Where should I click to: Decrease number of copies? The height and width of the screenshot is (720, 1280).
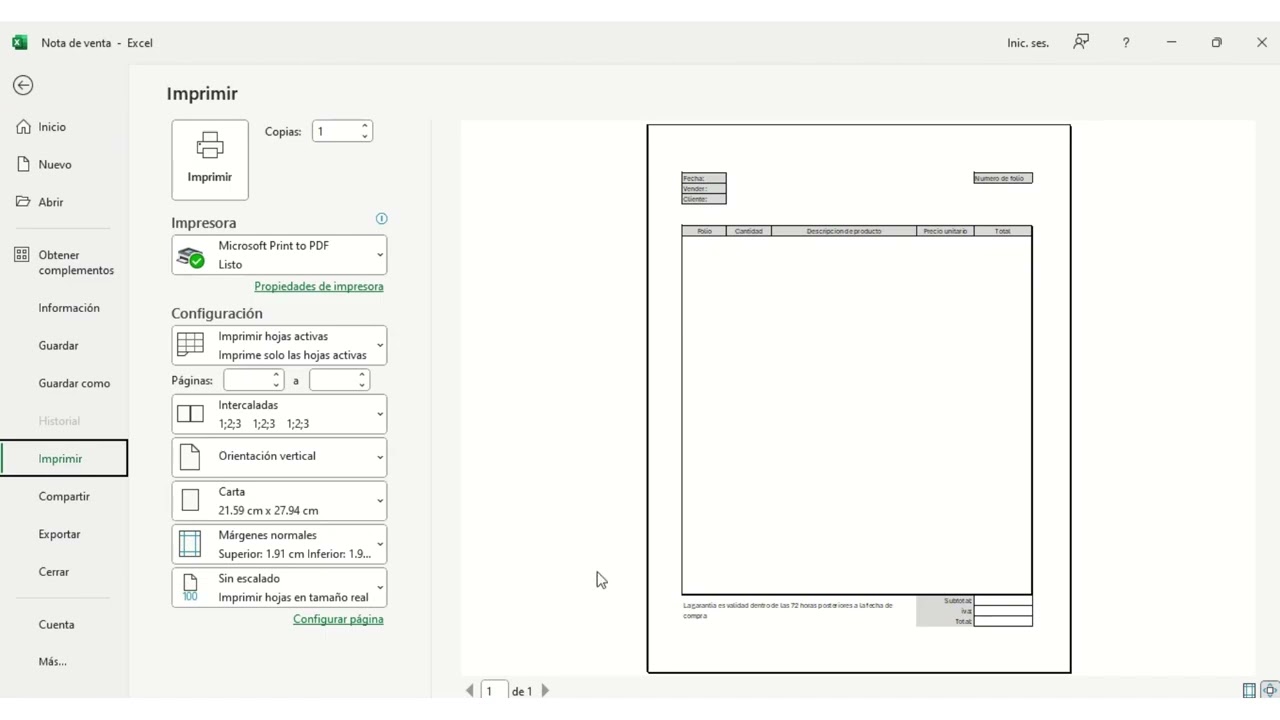pyautogui.click(x=365, y=136)
